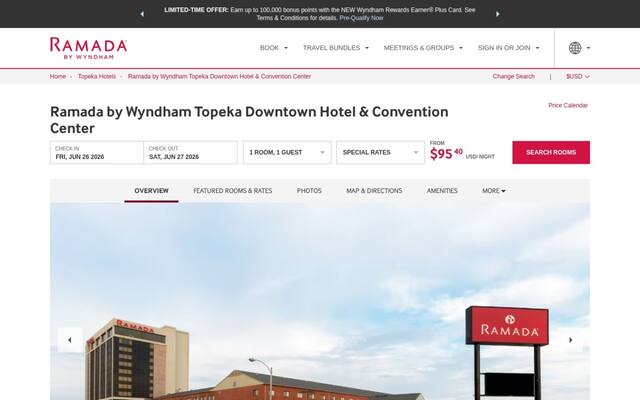
Task: Open the Price Calendar link
Action: point(568,105)
